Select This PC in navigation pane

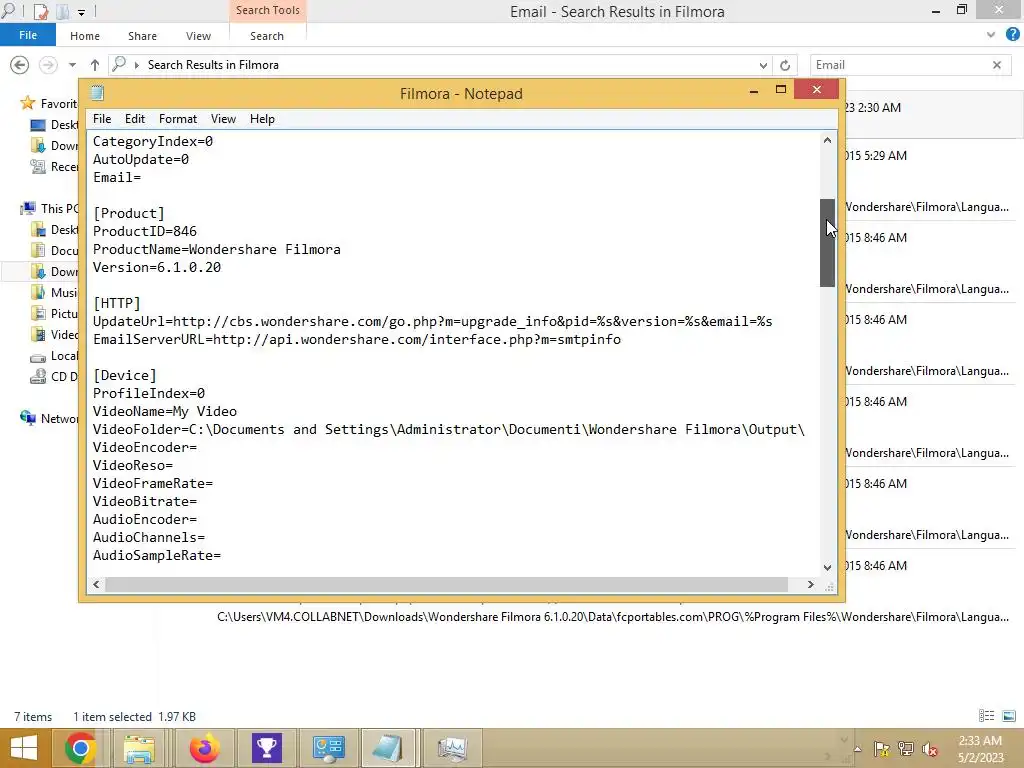[x=50, y=208]
